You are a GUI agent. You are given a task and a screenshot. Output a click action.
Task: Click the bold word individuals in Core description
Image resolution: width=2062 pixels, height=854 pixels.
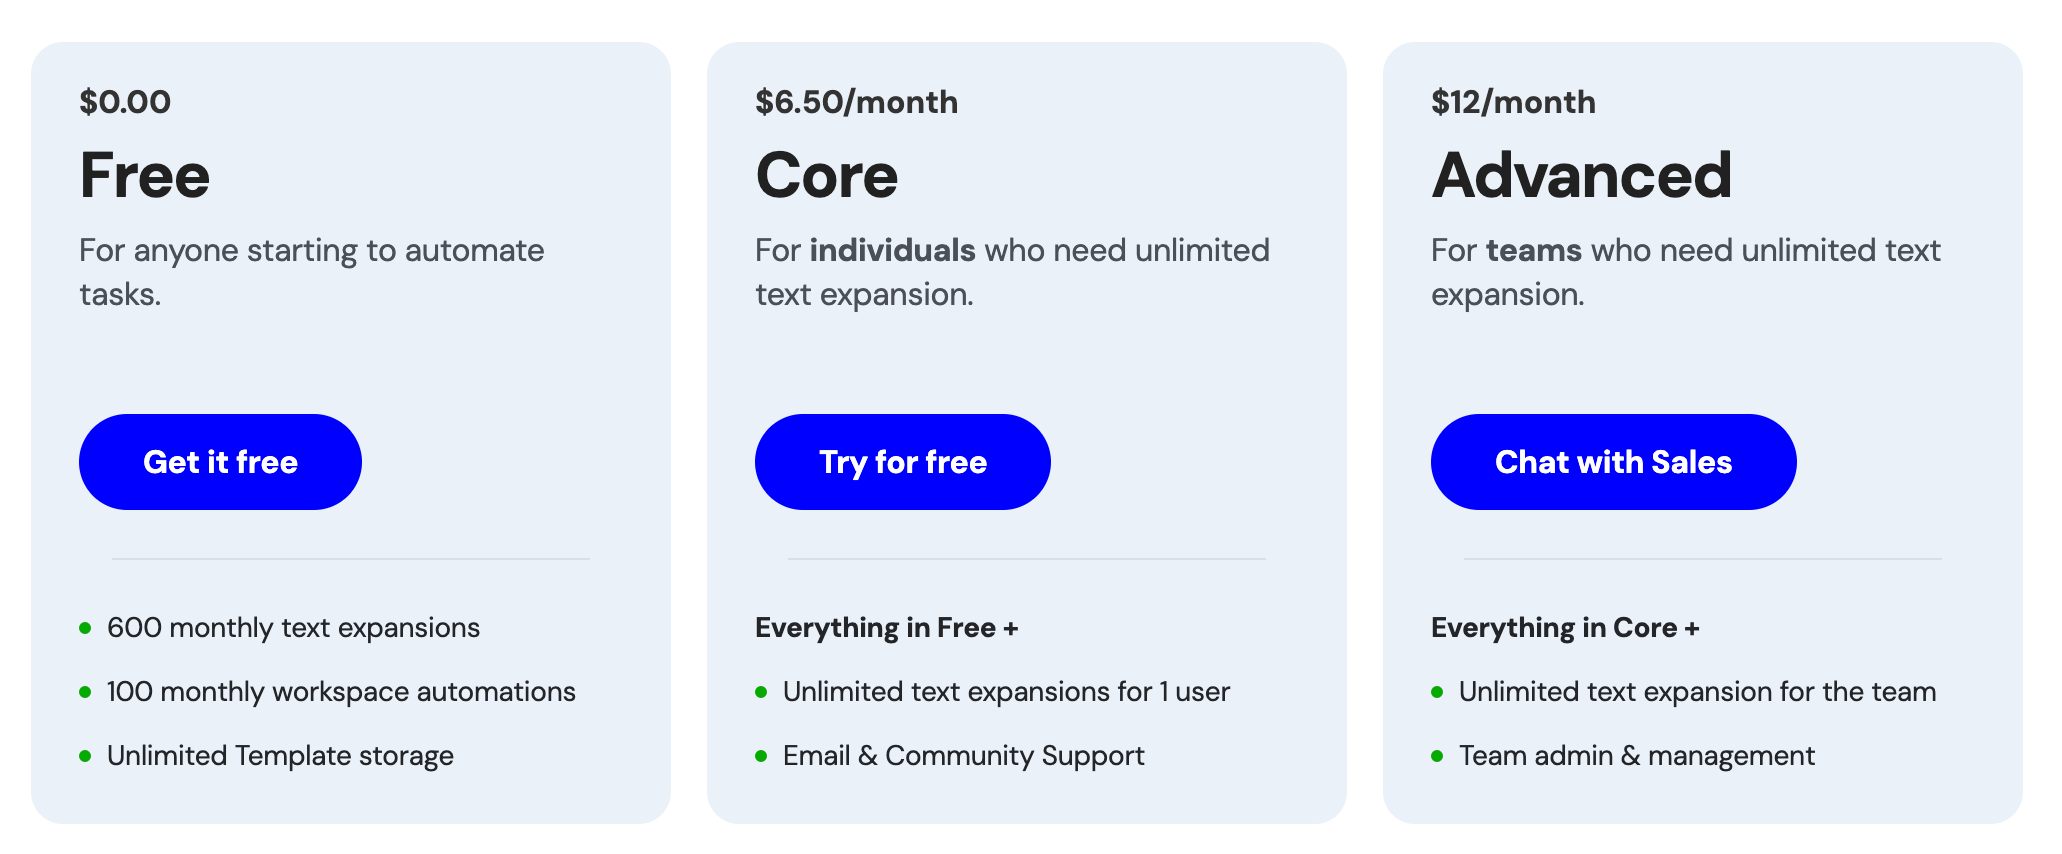[x=892, y=250]
